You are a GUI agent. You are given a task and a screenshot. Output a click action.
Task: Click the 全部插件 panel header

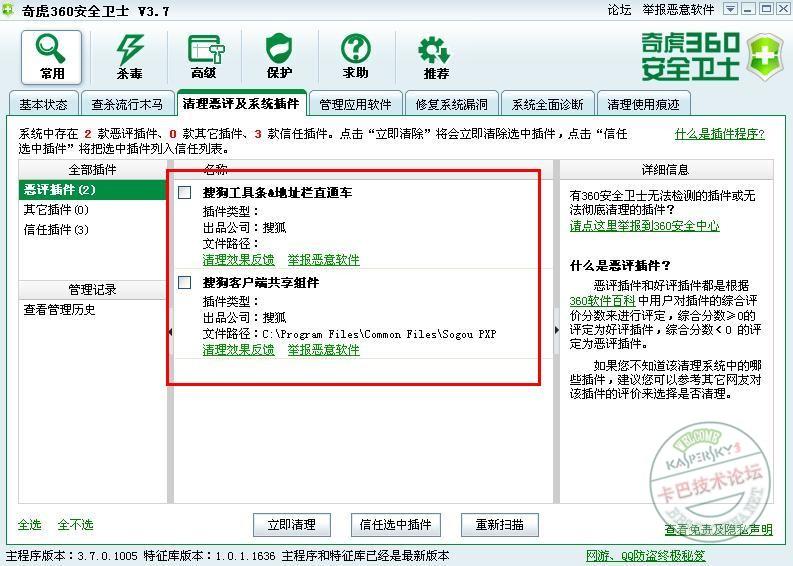93,169
